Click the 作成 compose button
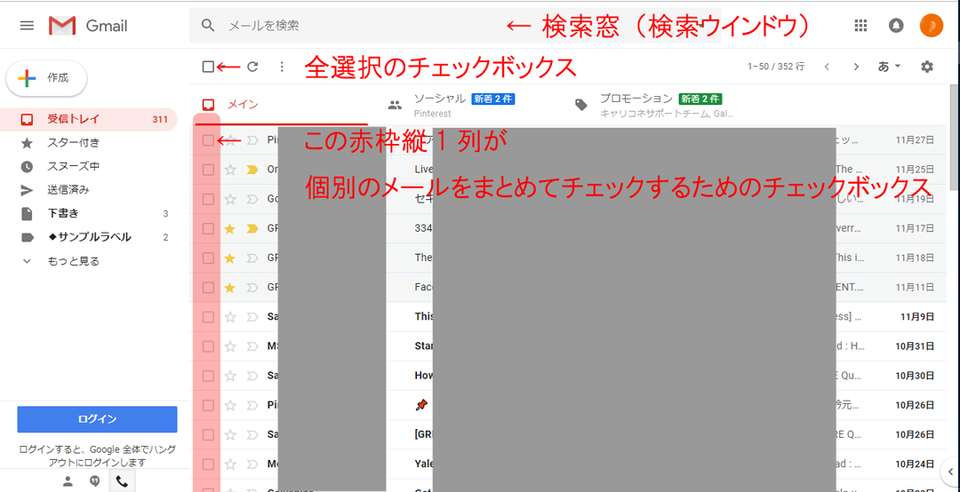 [x=47, y=78]
